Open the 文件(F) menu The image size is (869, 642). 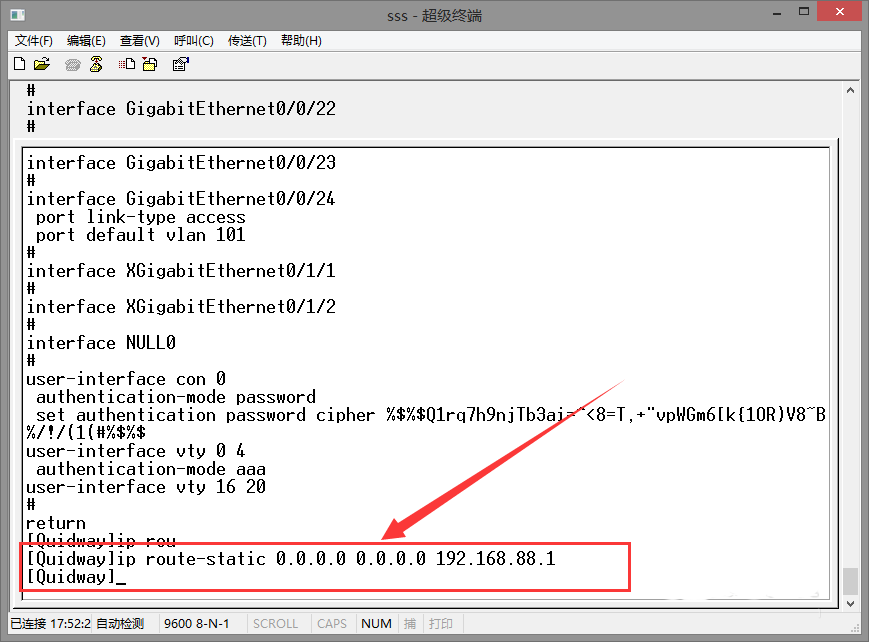click(33, 40)
